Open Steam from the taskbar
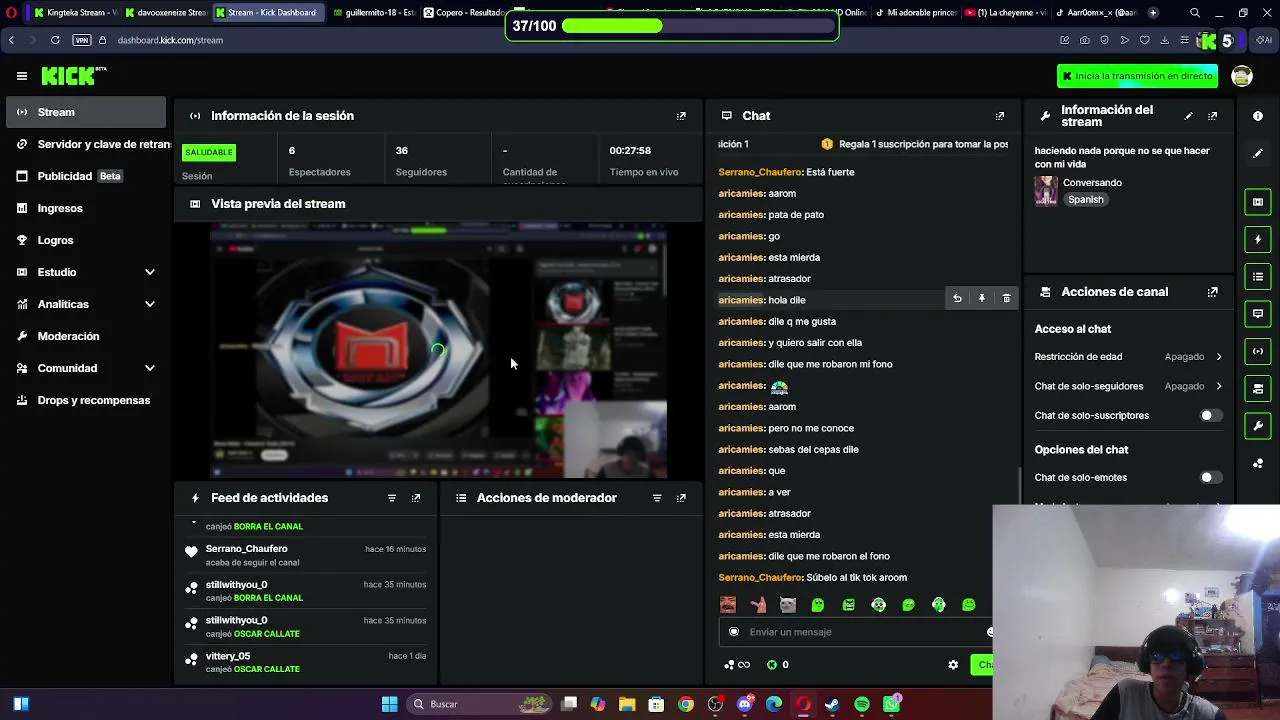Image resolution: width=1280 pixels, height=720 pixels. click(832, 704)
